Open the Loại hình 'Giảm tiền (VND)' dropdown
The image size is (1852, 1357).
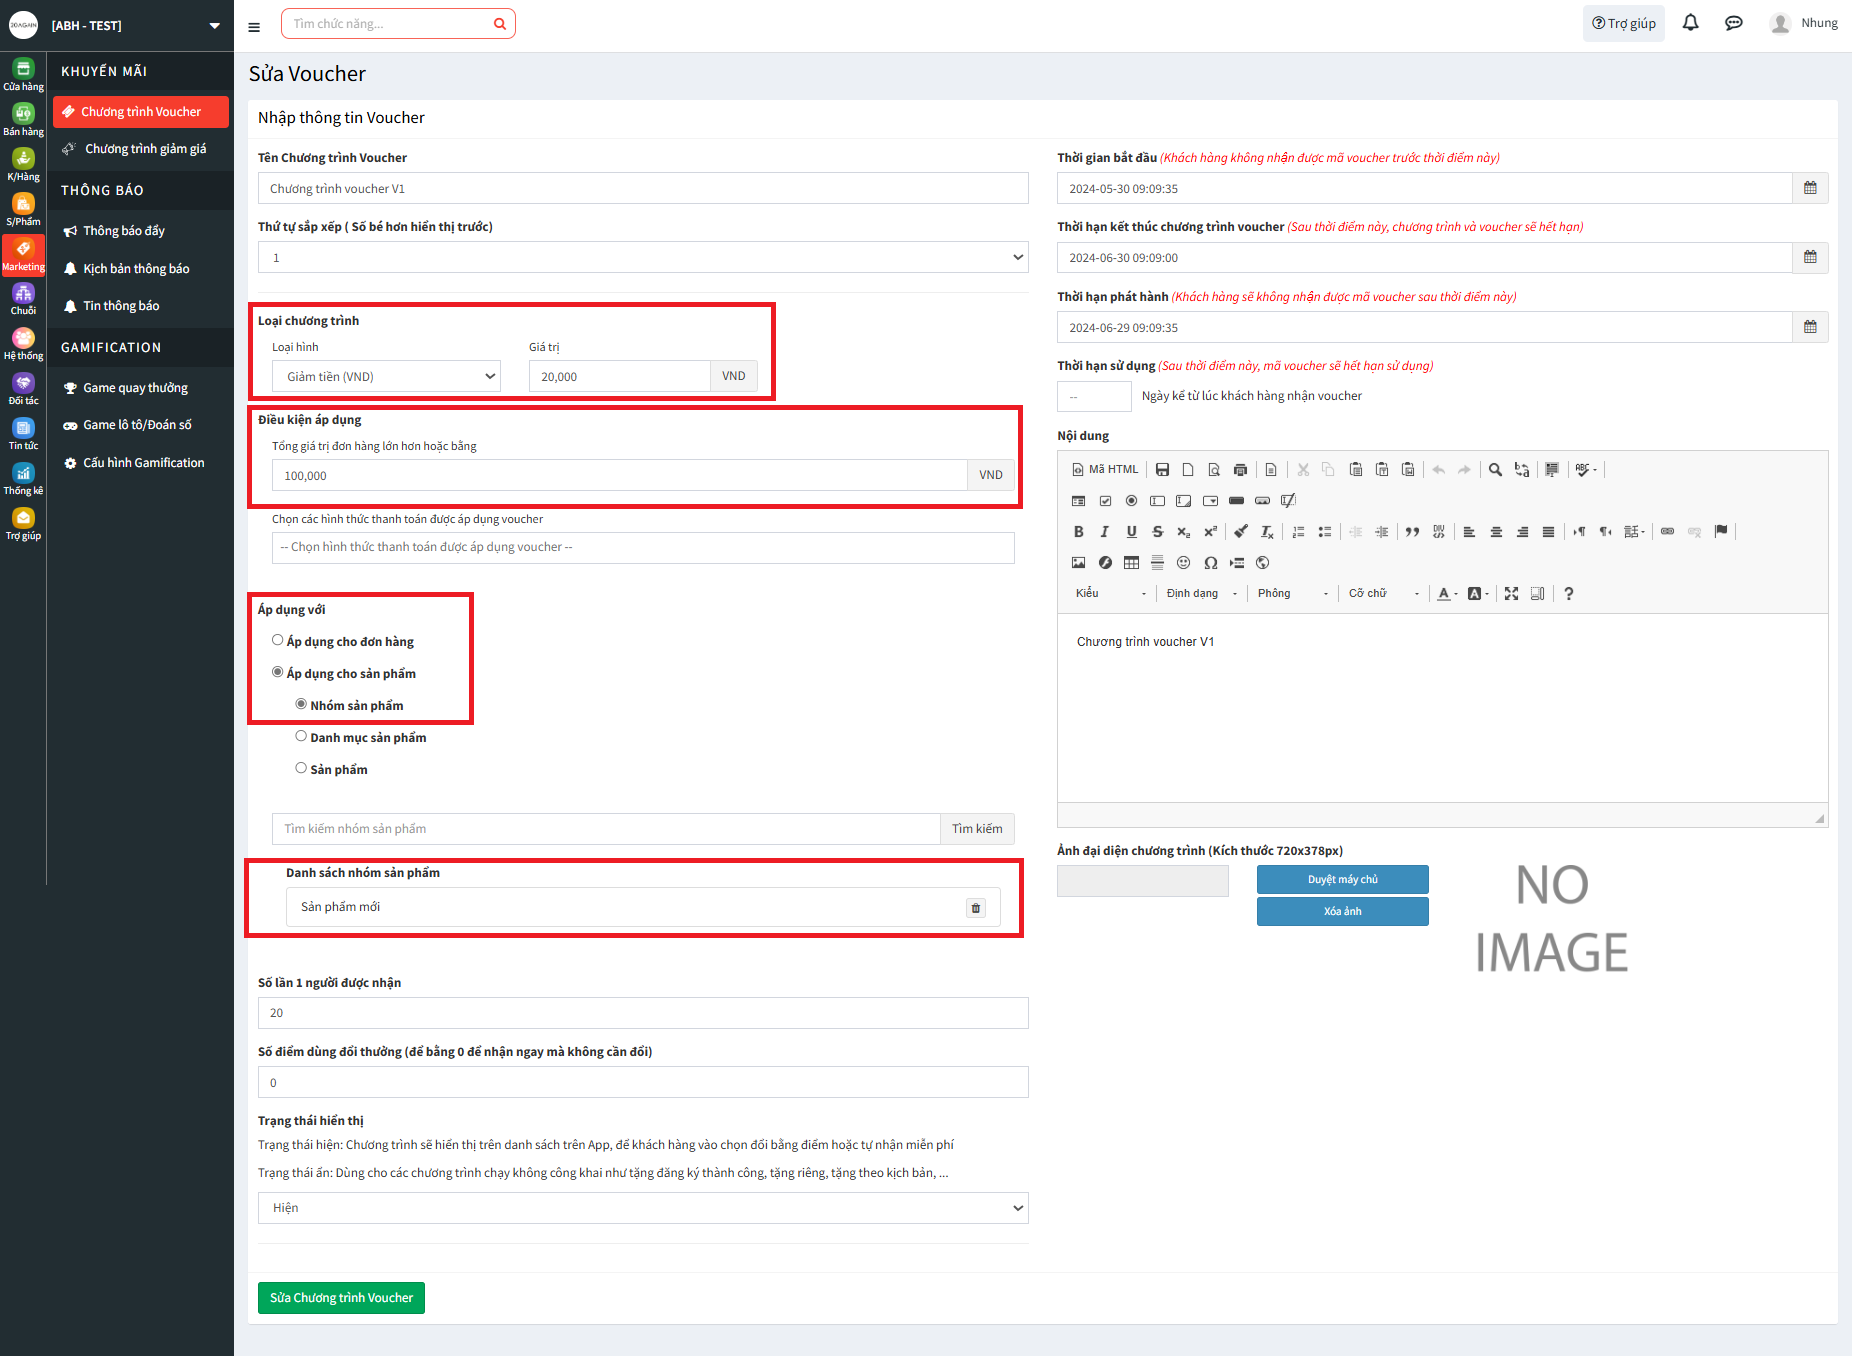[386, 376]
